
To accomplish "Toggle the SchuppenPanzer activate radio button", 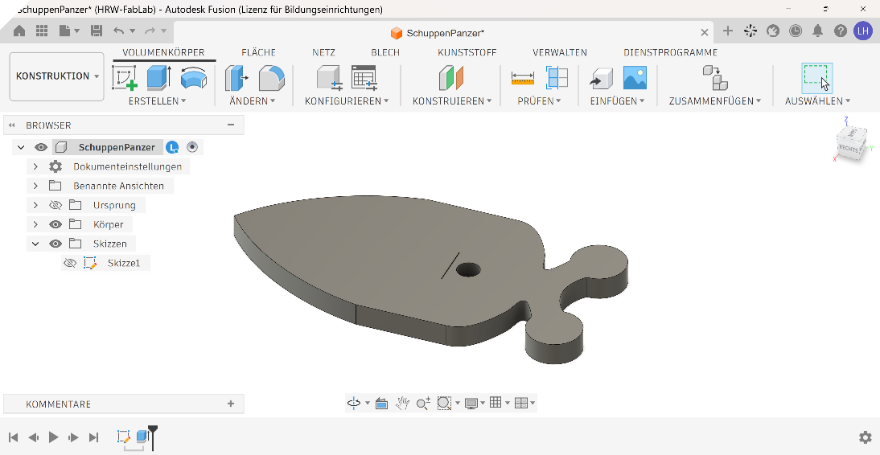I will pyautogui.click(x=192, y=147).
